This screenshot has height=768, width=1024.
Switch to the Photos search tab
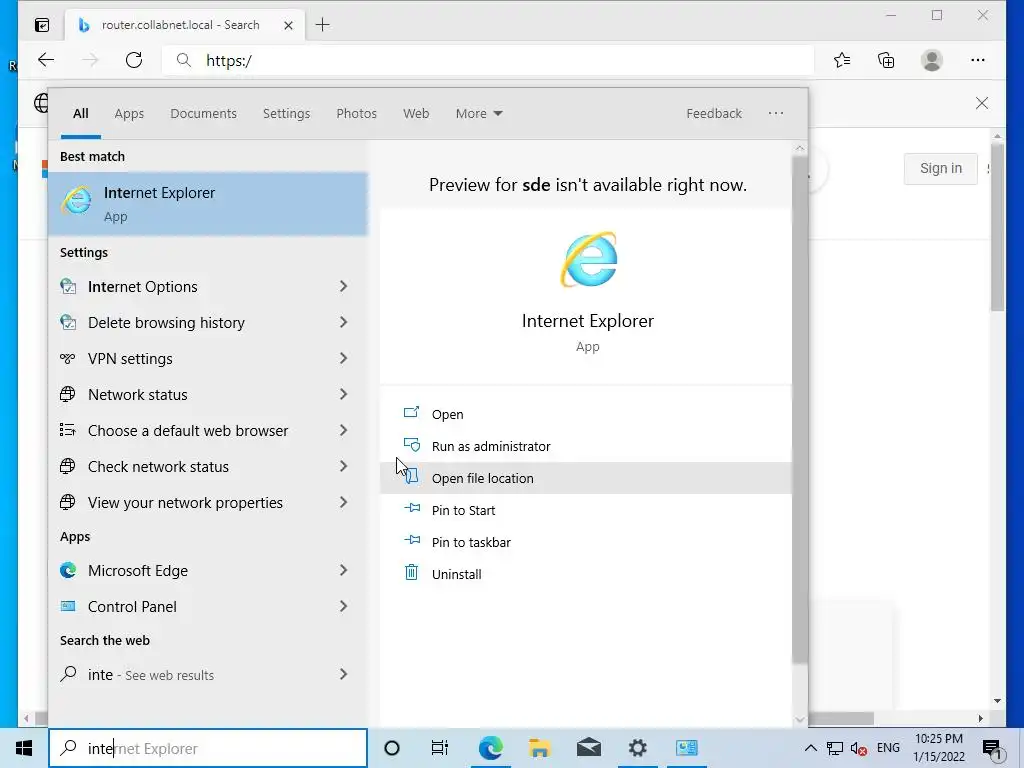coord(356,113)
